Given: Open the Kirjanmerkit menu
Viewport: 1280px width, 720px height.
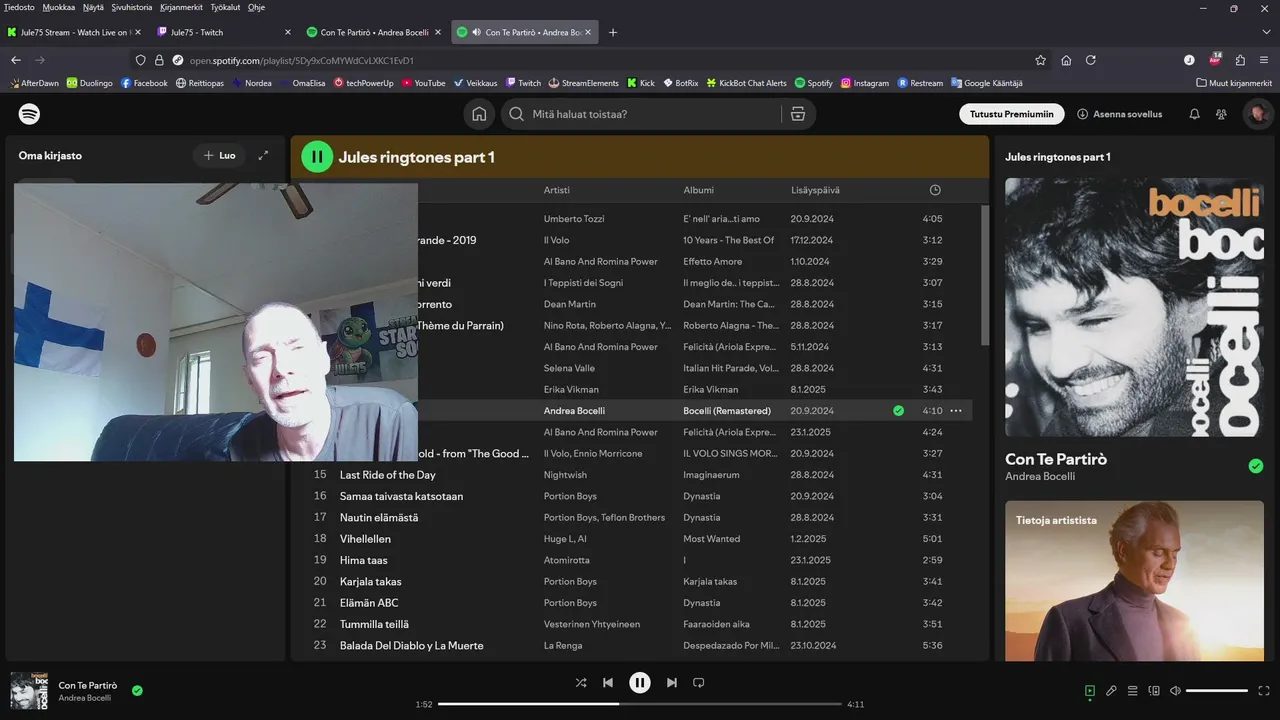Looking at the screenshot, I should point(180,7).
